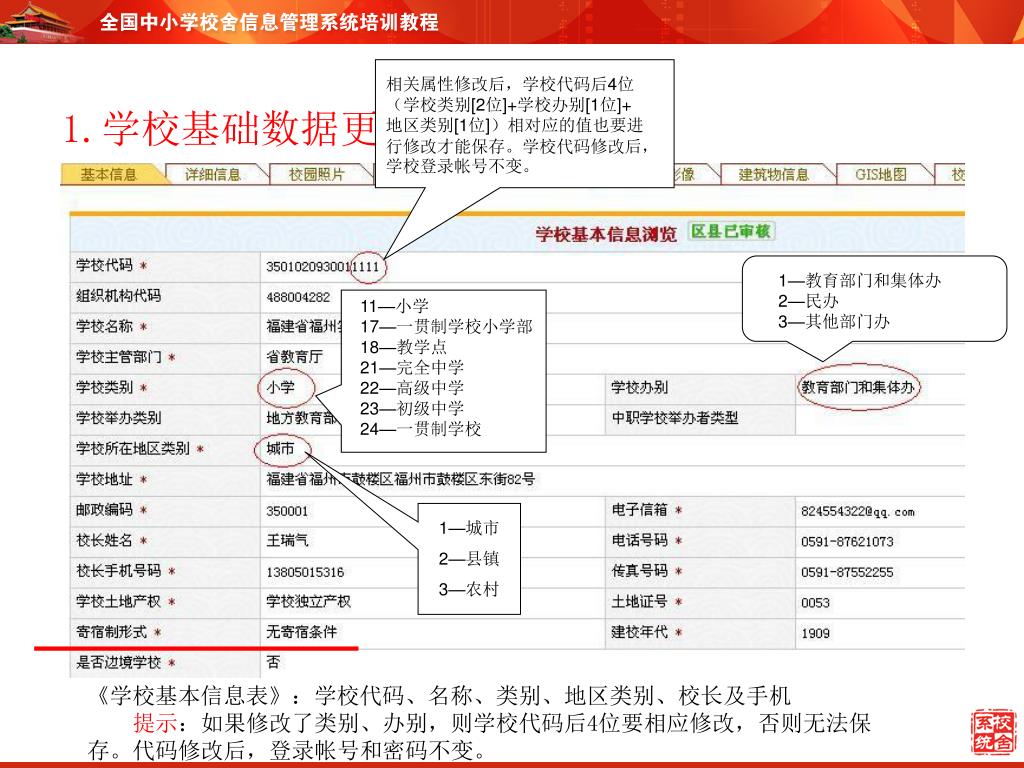This screenshot has width=1024, height=768.
Task: Select principal name 王瑞气
Action: [287, 541]
